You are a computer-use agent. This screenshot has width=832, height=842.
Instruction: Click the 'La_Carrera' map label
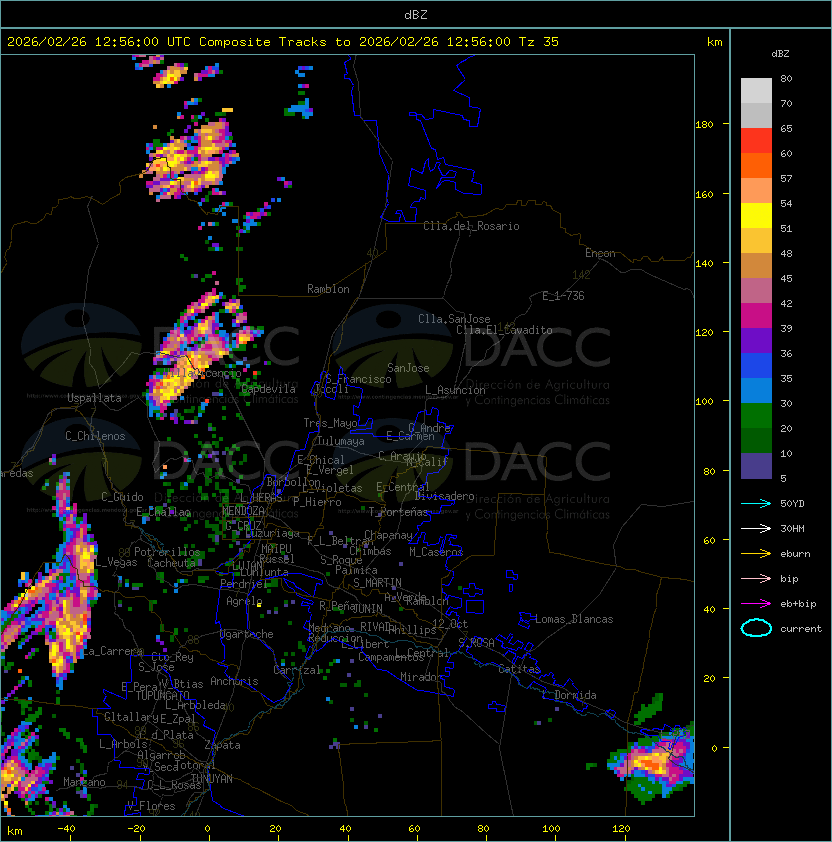113,651
